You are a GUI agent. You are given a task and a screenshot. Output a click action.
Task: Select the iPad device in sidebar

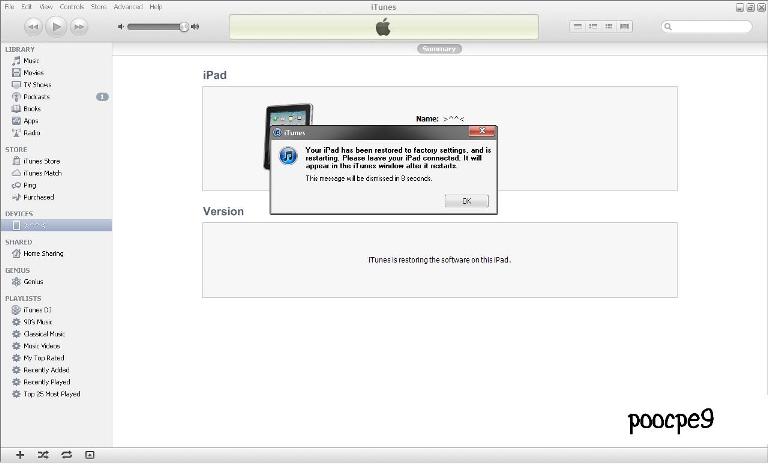click(56, 225)
